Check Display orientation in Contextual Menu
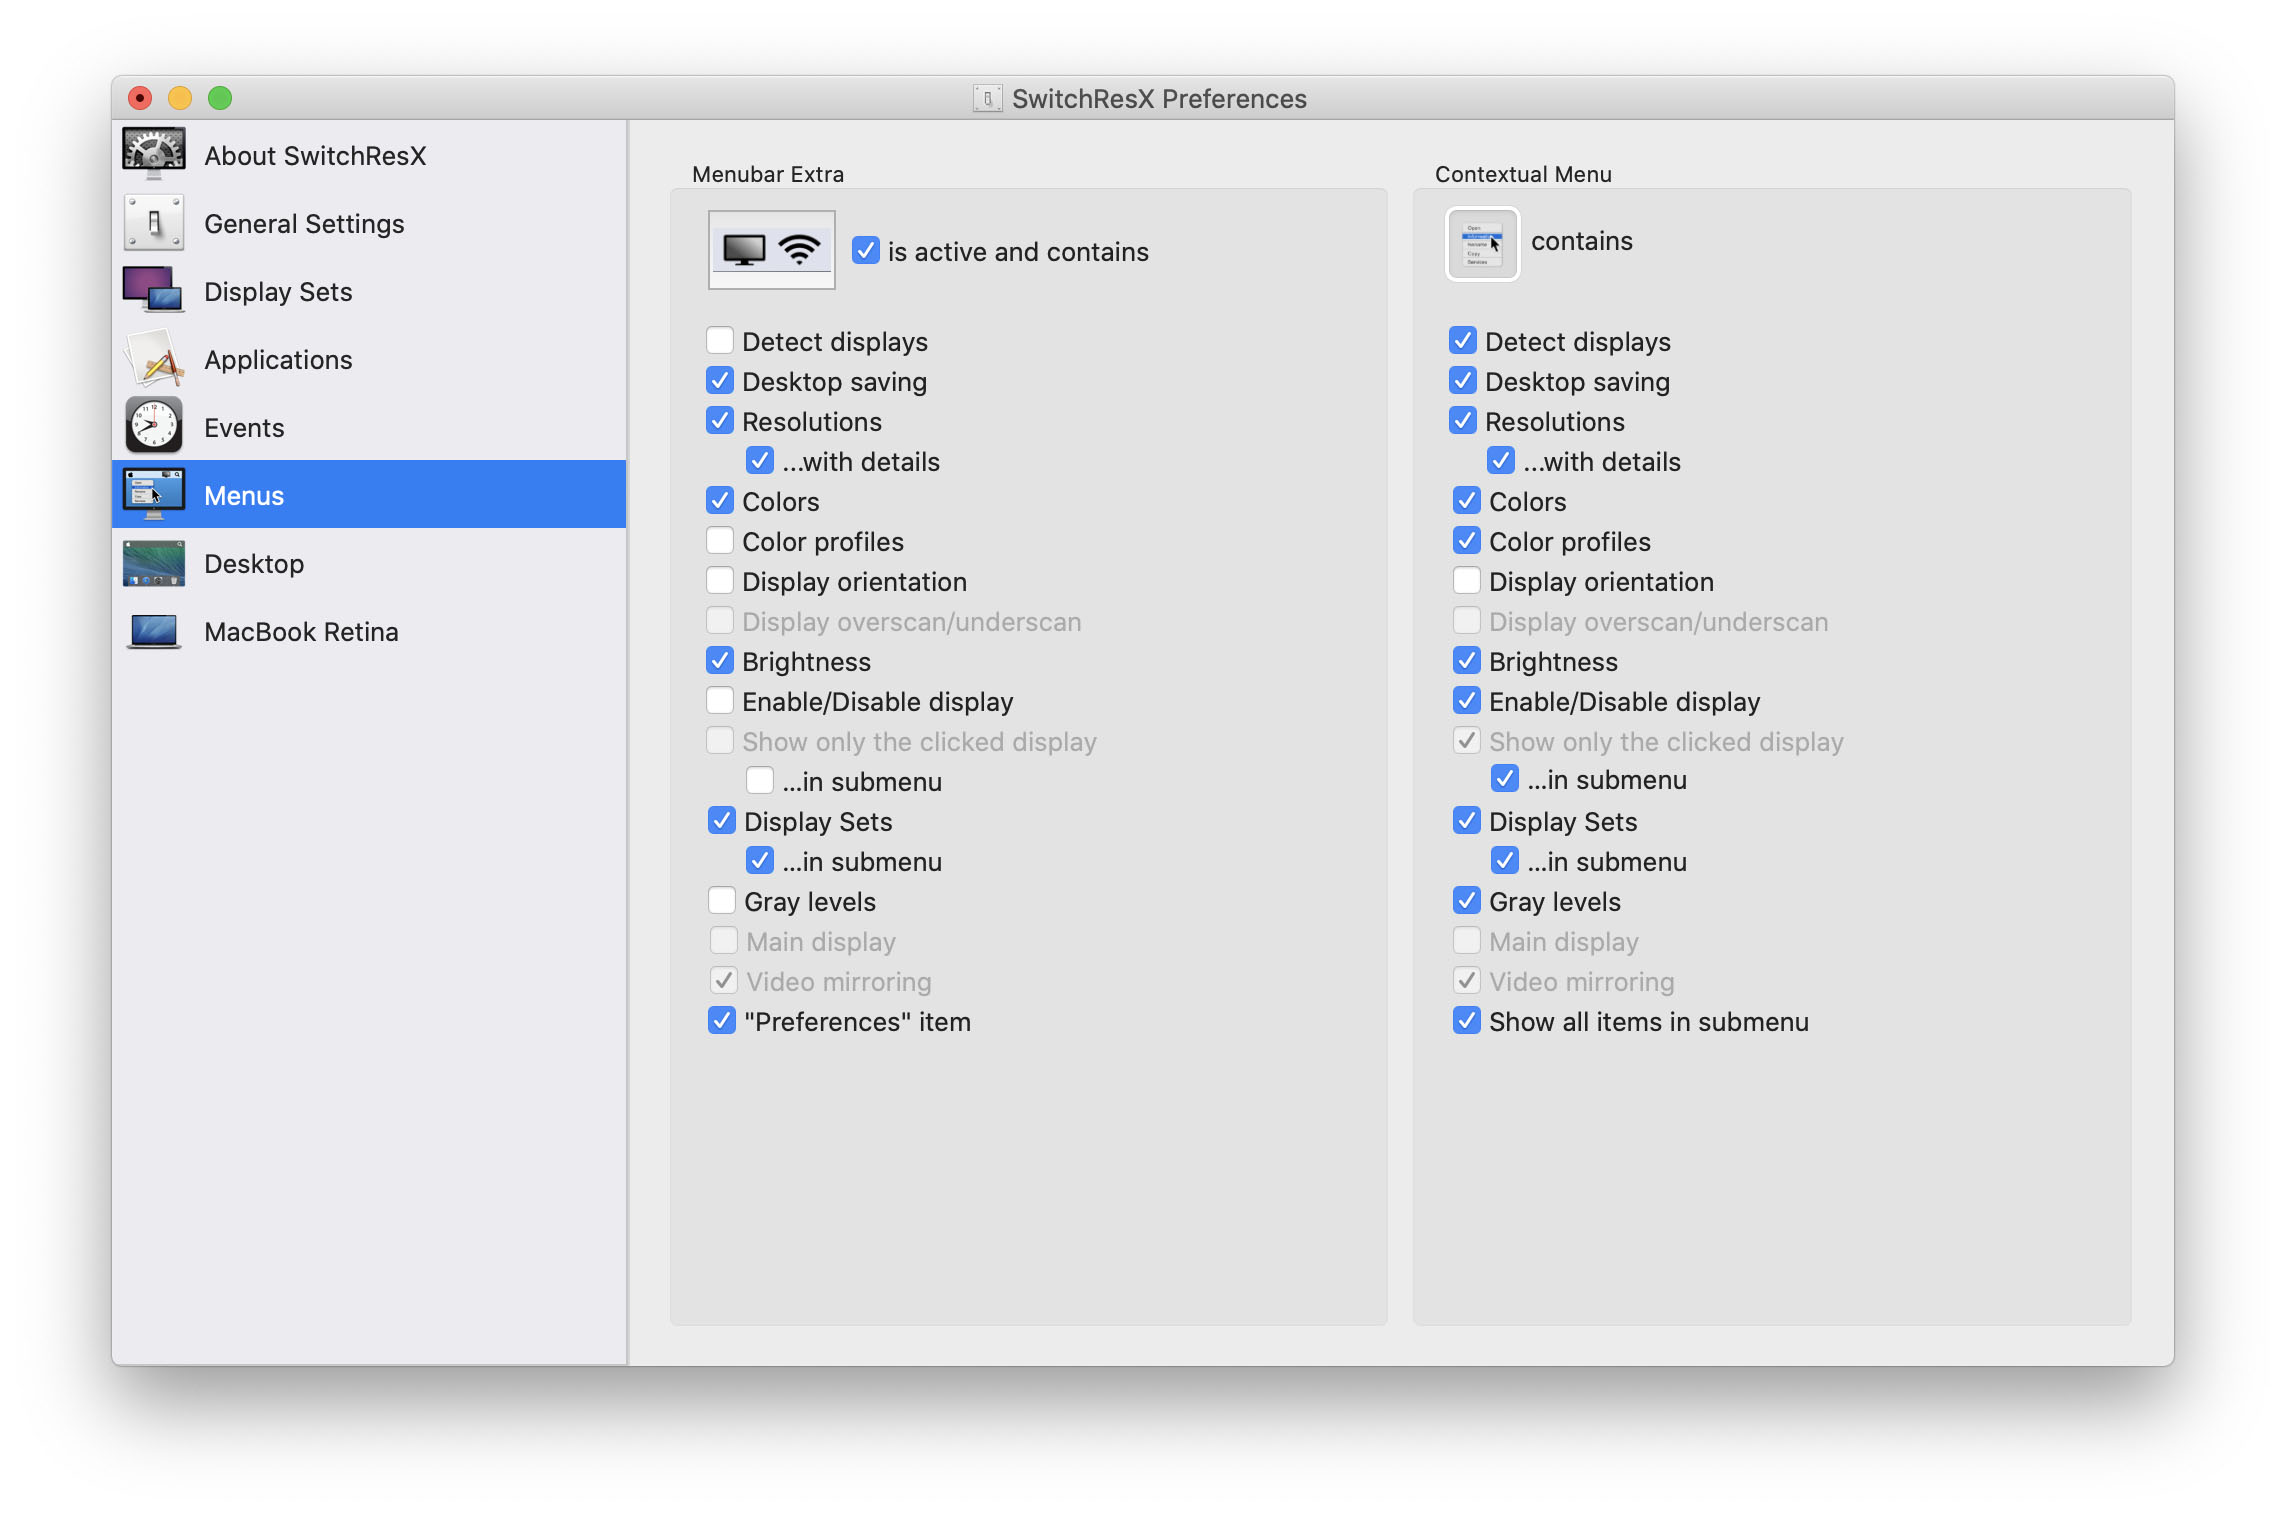This screenshot has width=2286, height=1514. [1466, 581]
